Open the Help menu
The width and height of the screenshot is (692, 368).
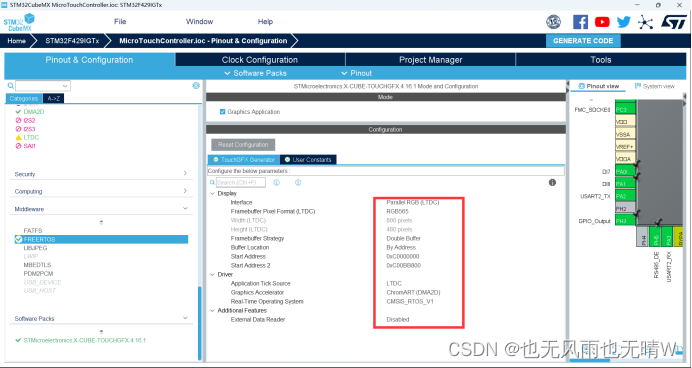click(265, 22)
